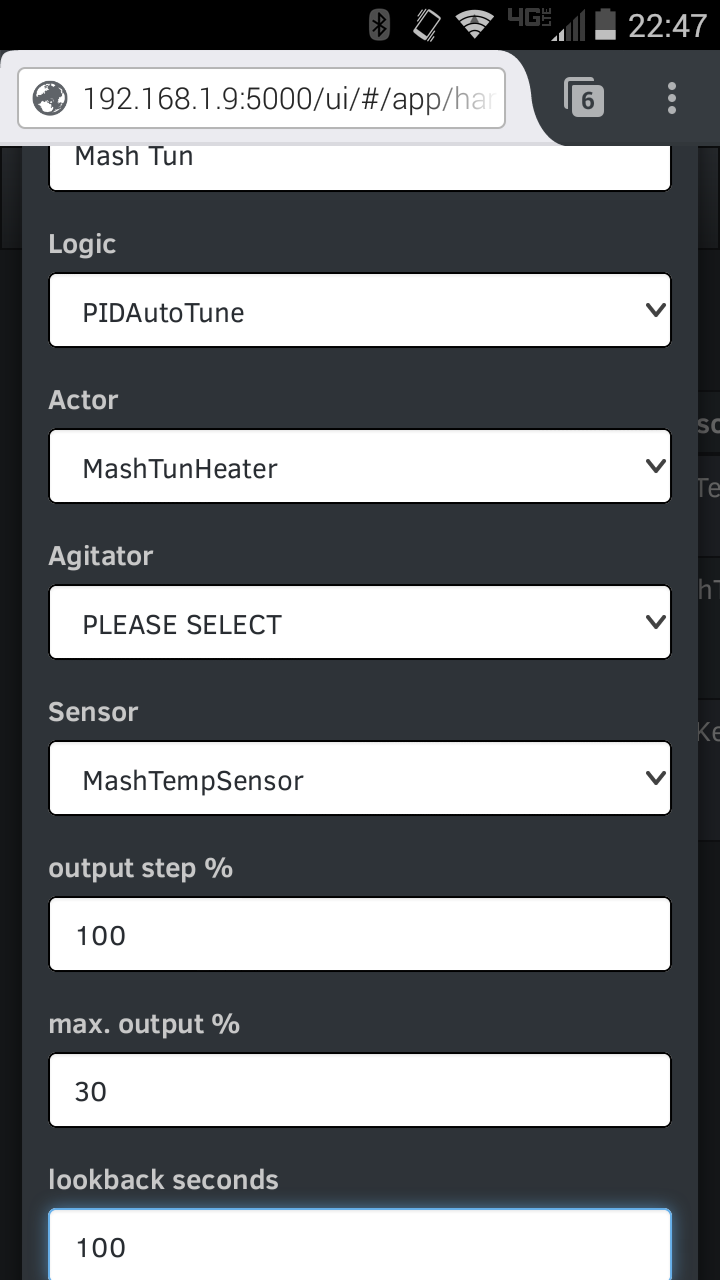
Task: Tap the screen rotation status icon
Action: pos(427,24)
